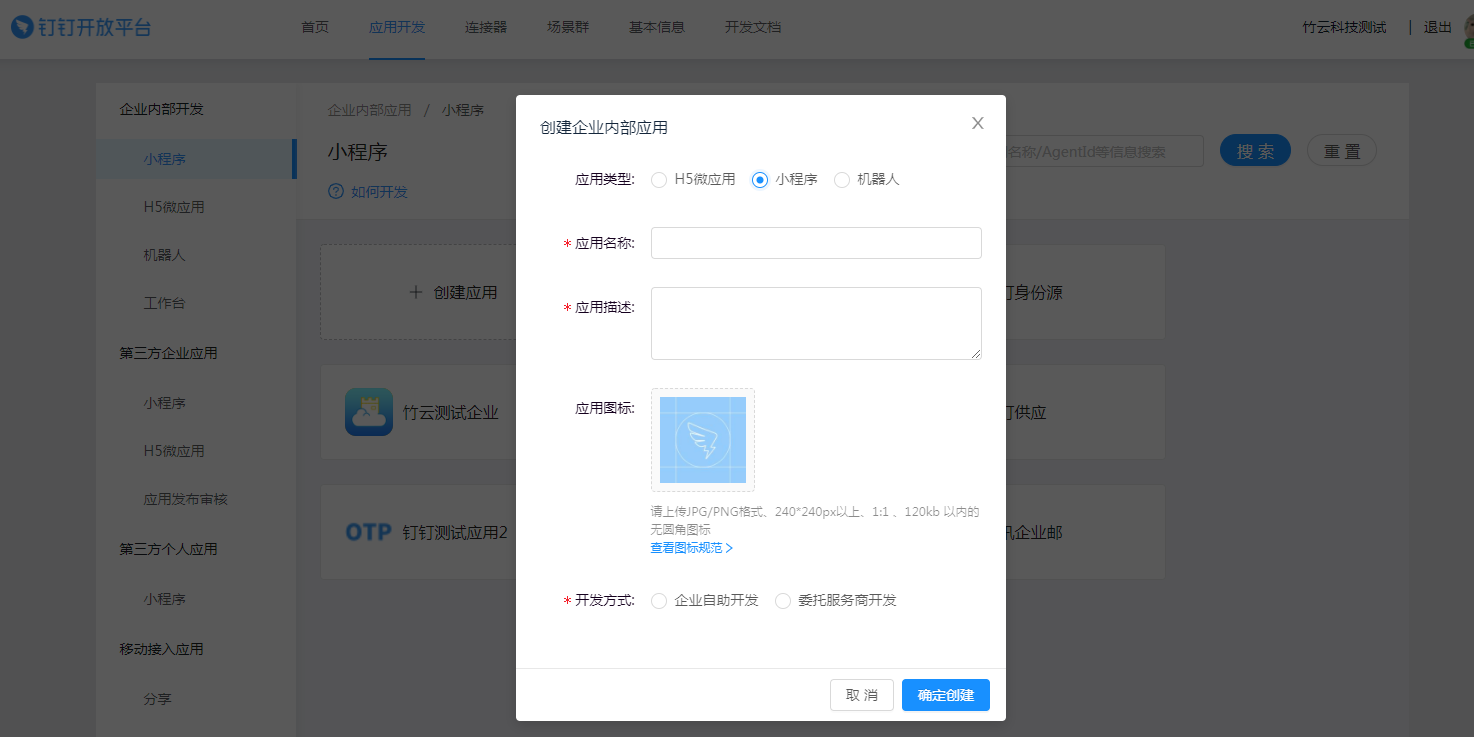Screen dimensions: 1474x737
Task: Click the 第三方个人应用 sidebar heading
Action: 169,549
